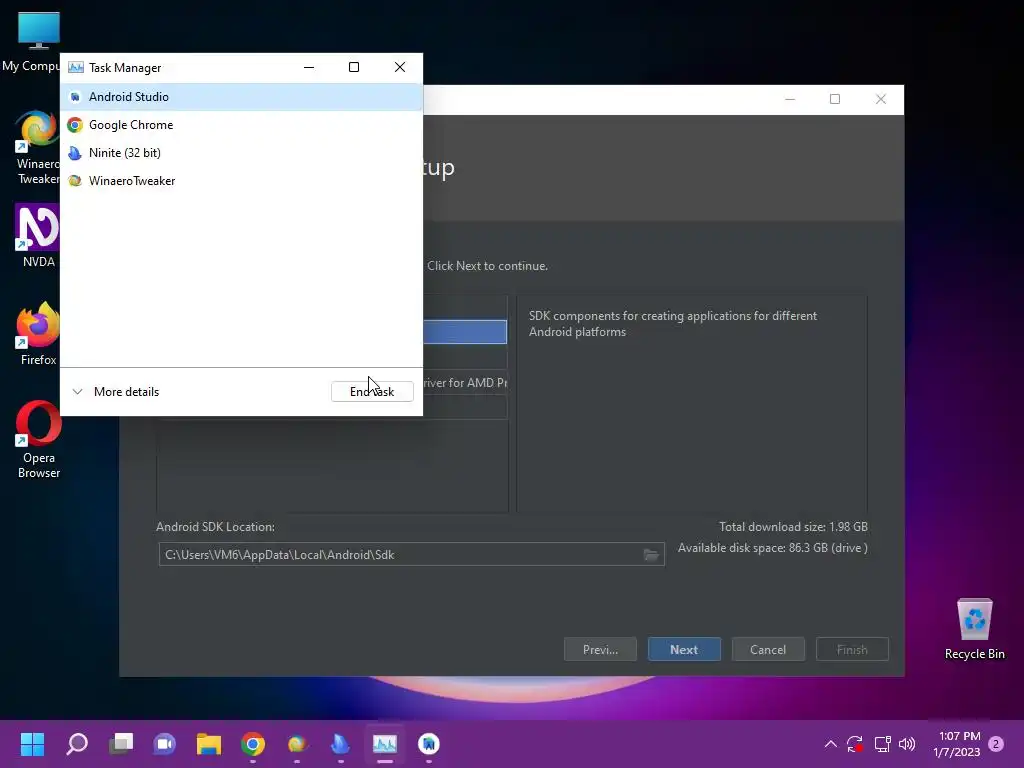Maximize the Task Manager window
1024x768 pixels.
354,67
